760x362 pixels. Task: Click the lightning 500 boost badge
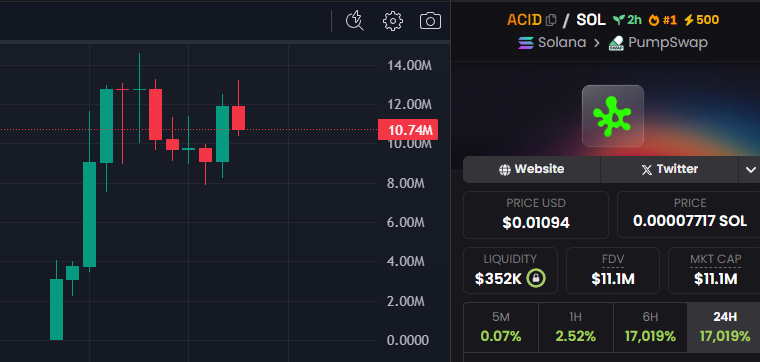pyautogui.click(x=701, y=20)
